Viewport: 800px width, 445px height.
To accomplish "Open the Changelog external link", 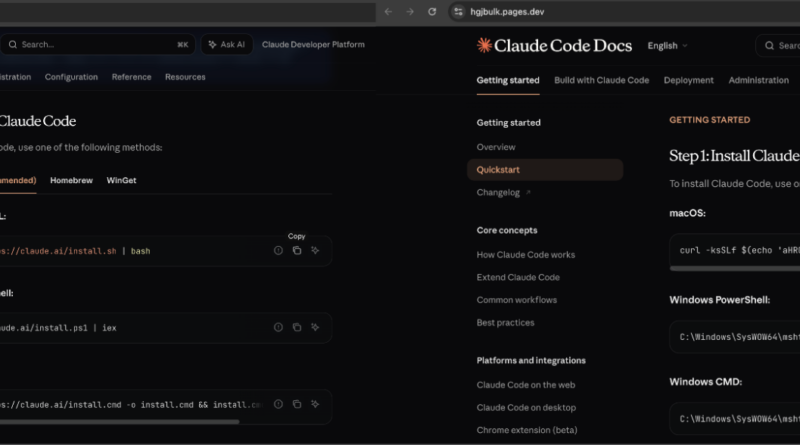I will (x=504, y=192).
